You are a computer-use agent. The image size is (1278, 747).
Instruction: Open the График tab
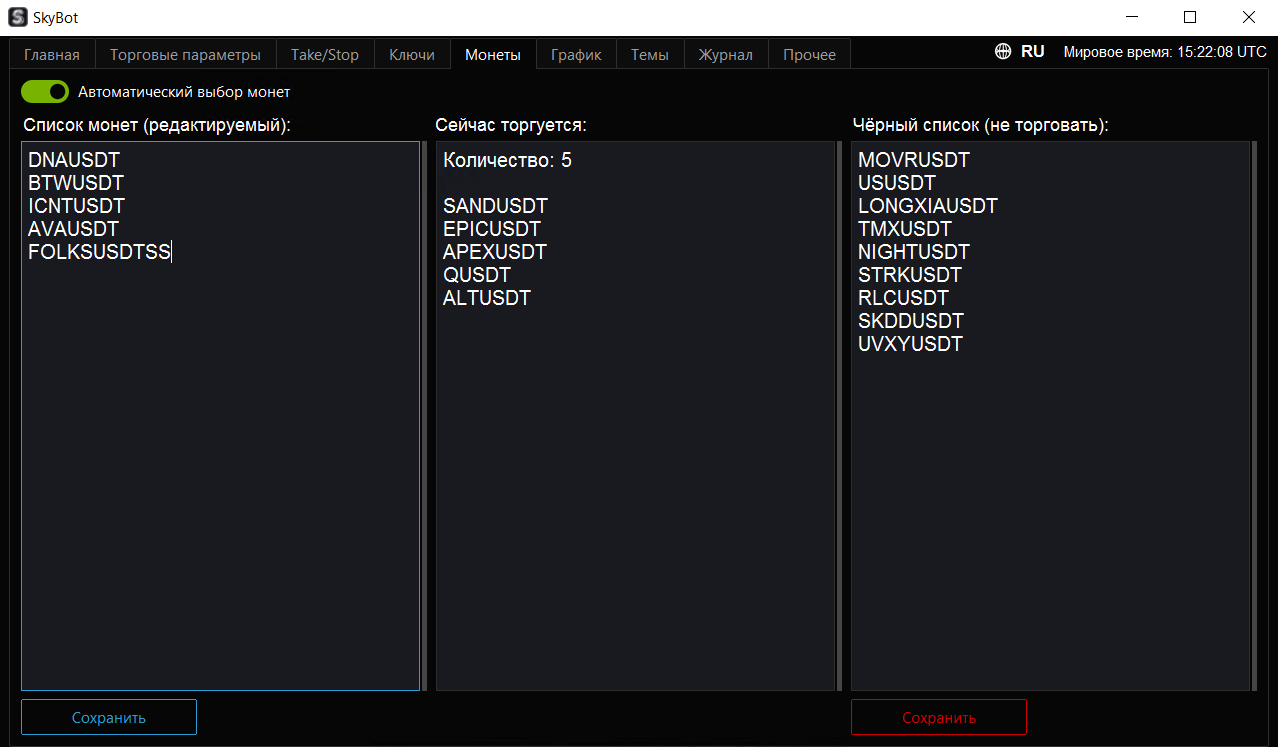(576, 55)
